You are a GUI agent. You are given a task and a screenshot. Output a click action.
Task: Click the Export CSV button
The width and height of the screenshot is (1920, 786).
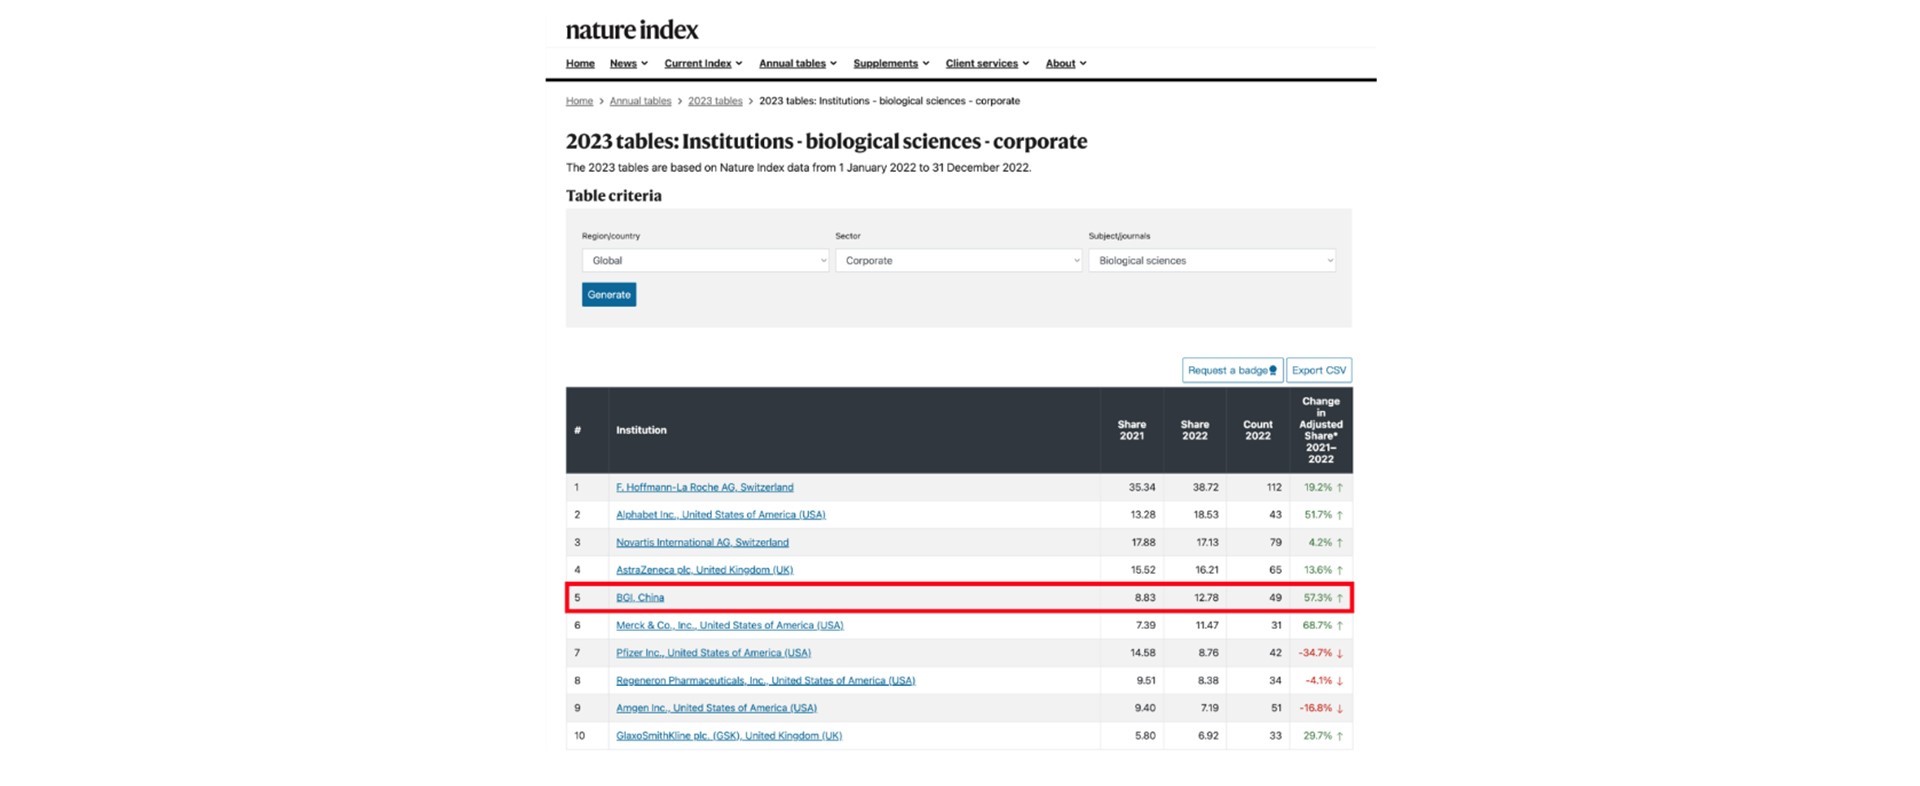pos(1319,370)
